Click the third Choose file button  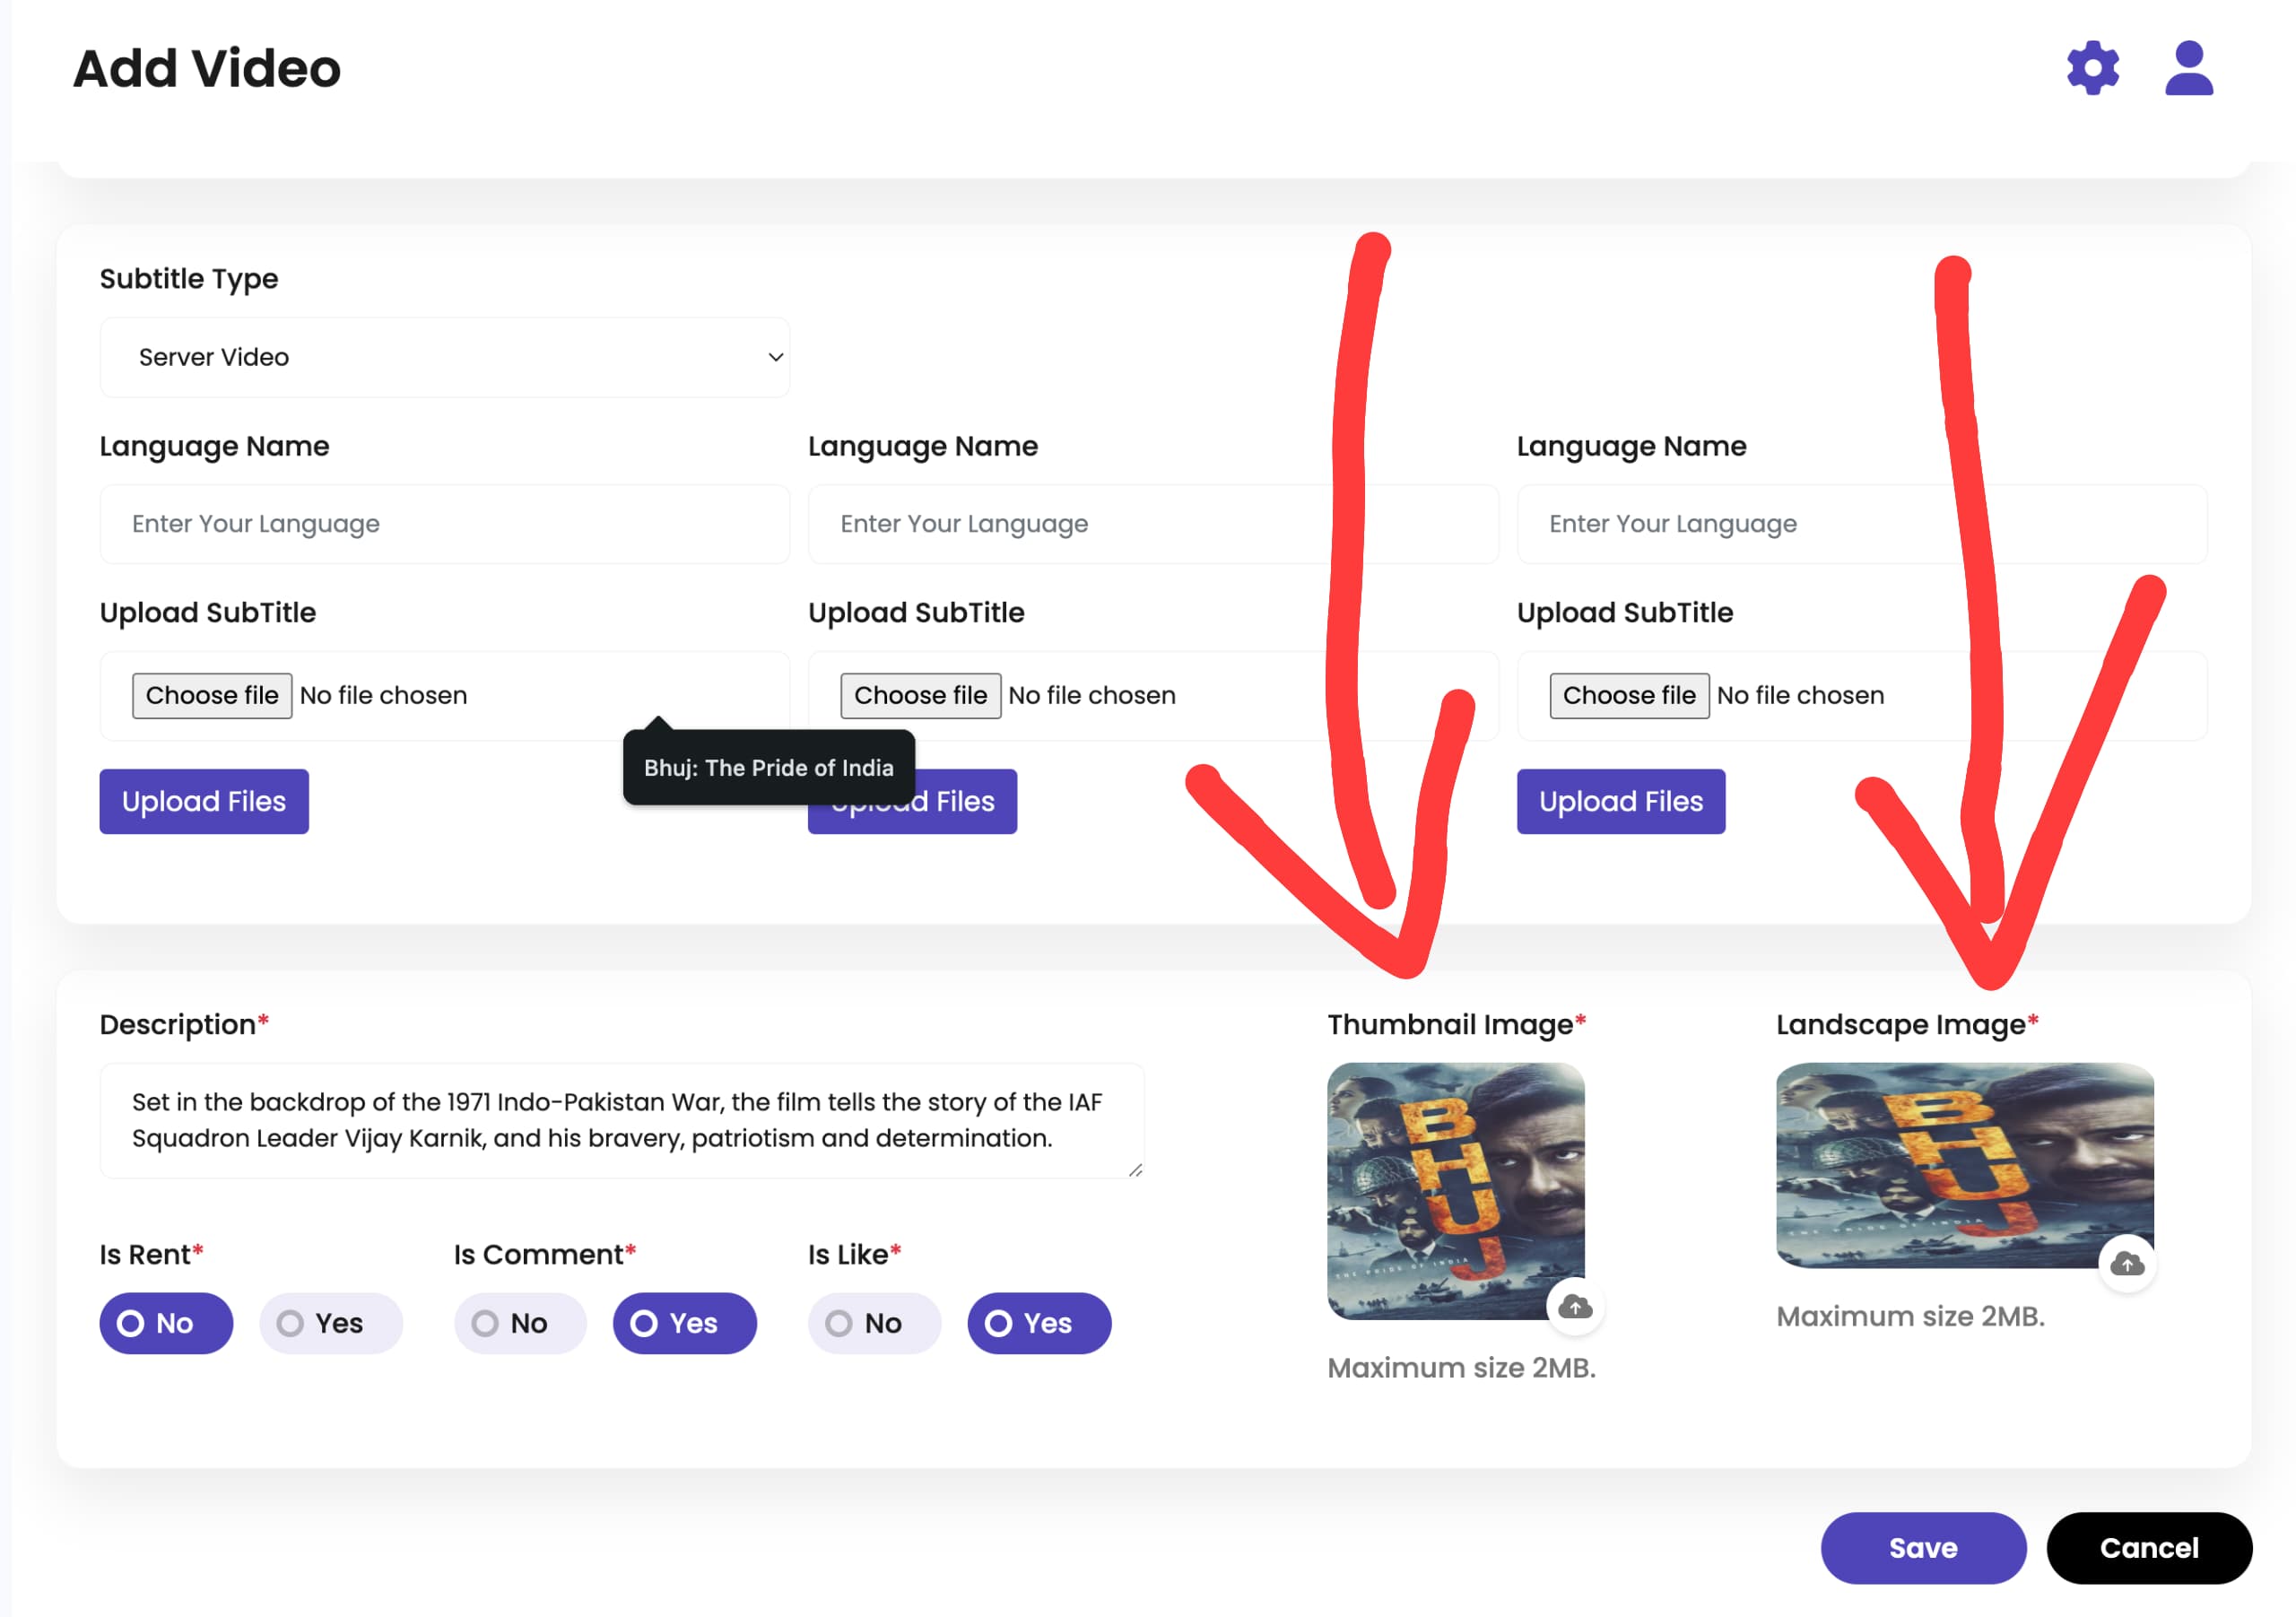[1629, 695]
